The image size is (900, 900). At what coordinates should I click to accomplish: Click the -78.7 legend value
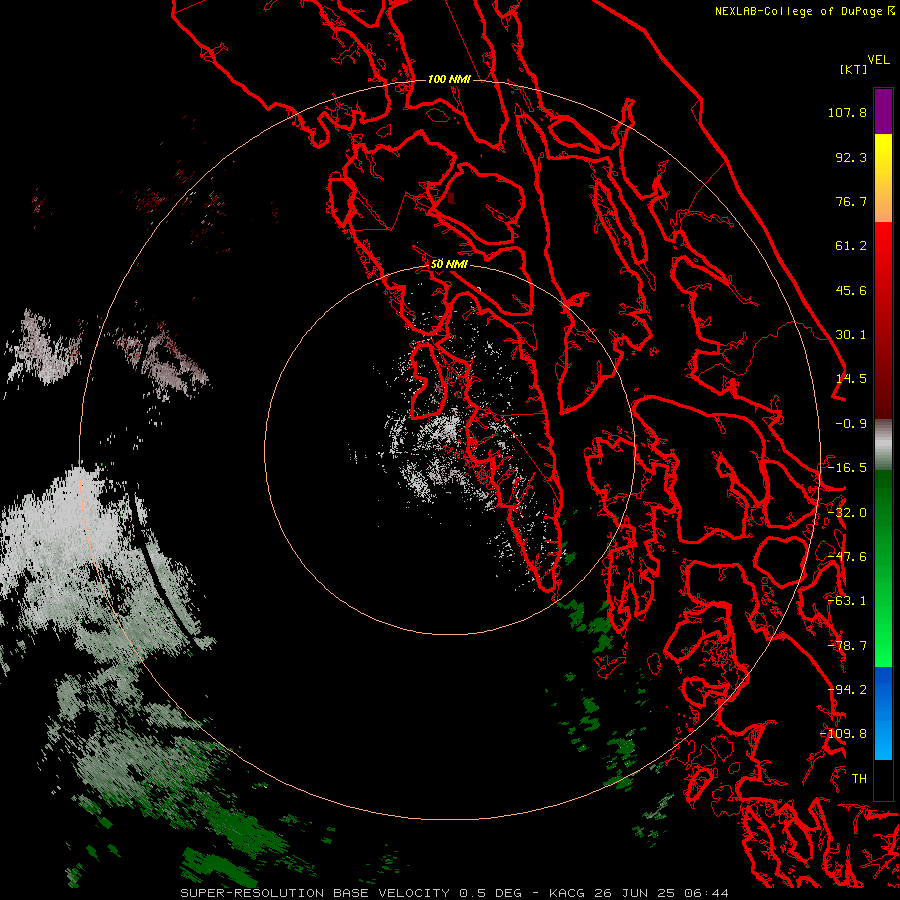click(x=847, y=646)
